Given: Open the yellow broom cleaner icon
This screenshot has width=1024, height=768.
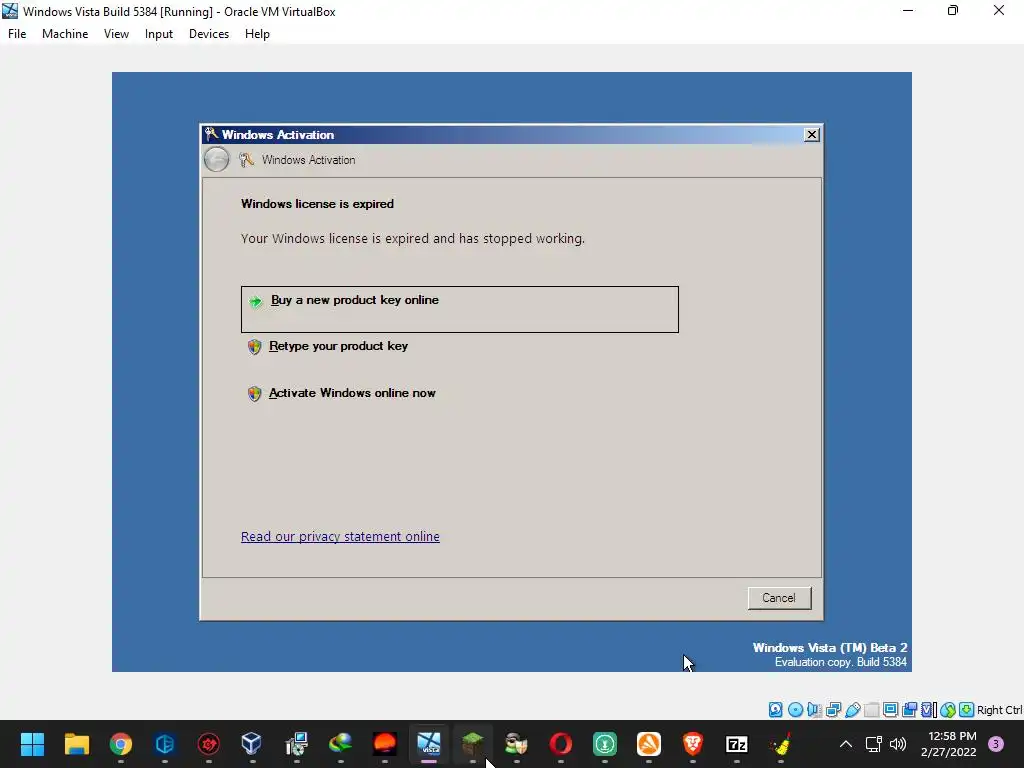Looking at the screenshot, I should point(780,744).
